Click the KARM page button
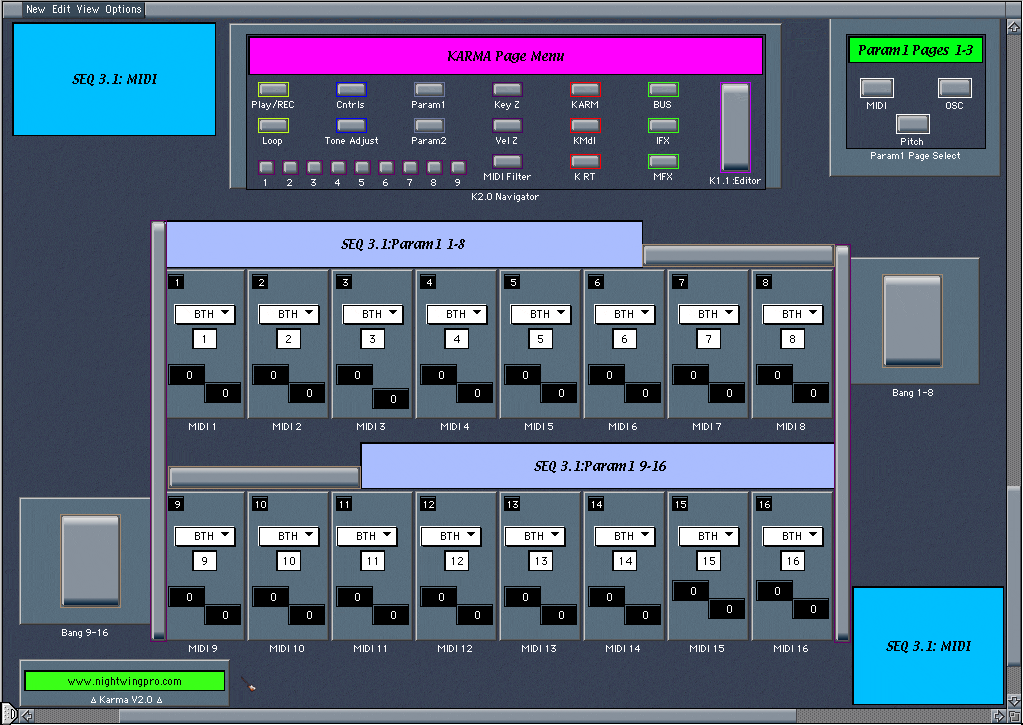Screen dimensions: 1023x725 coord(585,90)
